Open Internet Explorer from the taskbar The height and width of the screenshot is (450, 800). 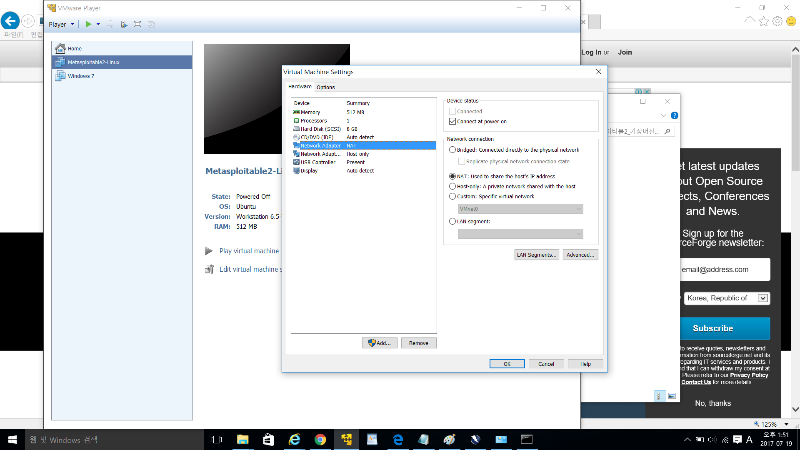[294, 439]
